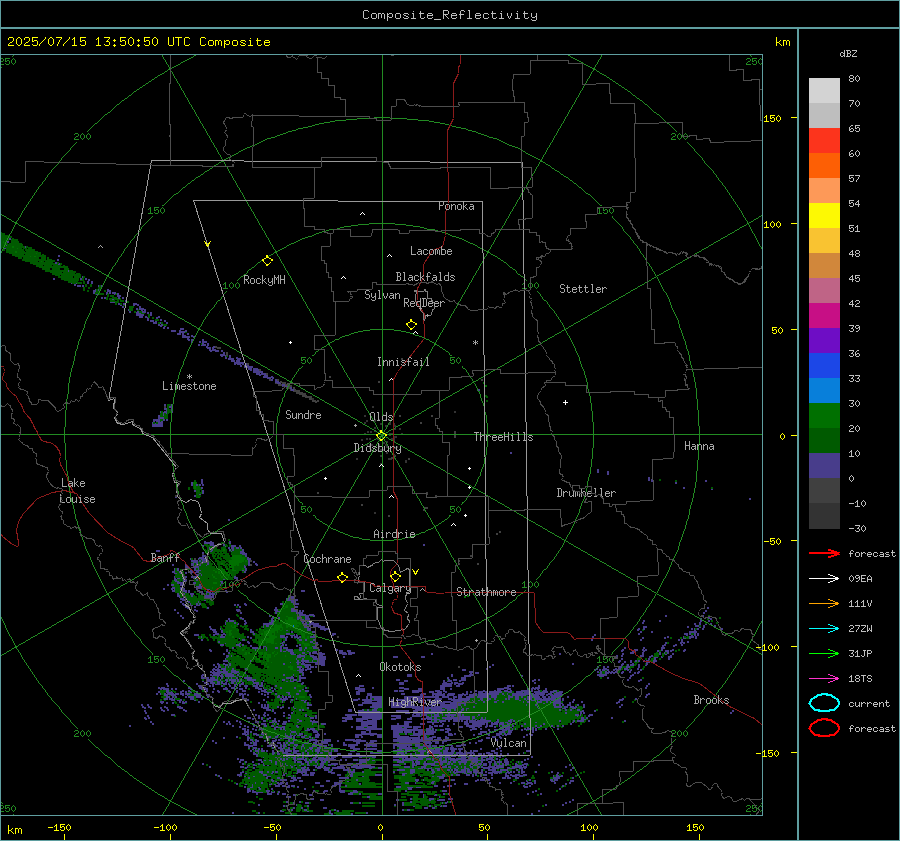The width and height of the screenshot is (900, 841).
Task: Click the Sundre city label
Action: click(x=303, y=415)
